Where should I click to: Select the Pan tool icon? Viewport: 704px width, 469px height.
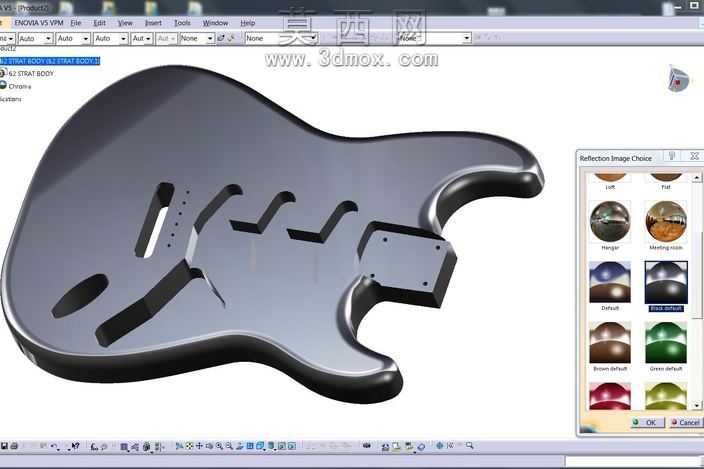pyautogui.click(x=199, y=446)
